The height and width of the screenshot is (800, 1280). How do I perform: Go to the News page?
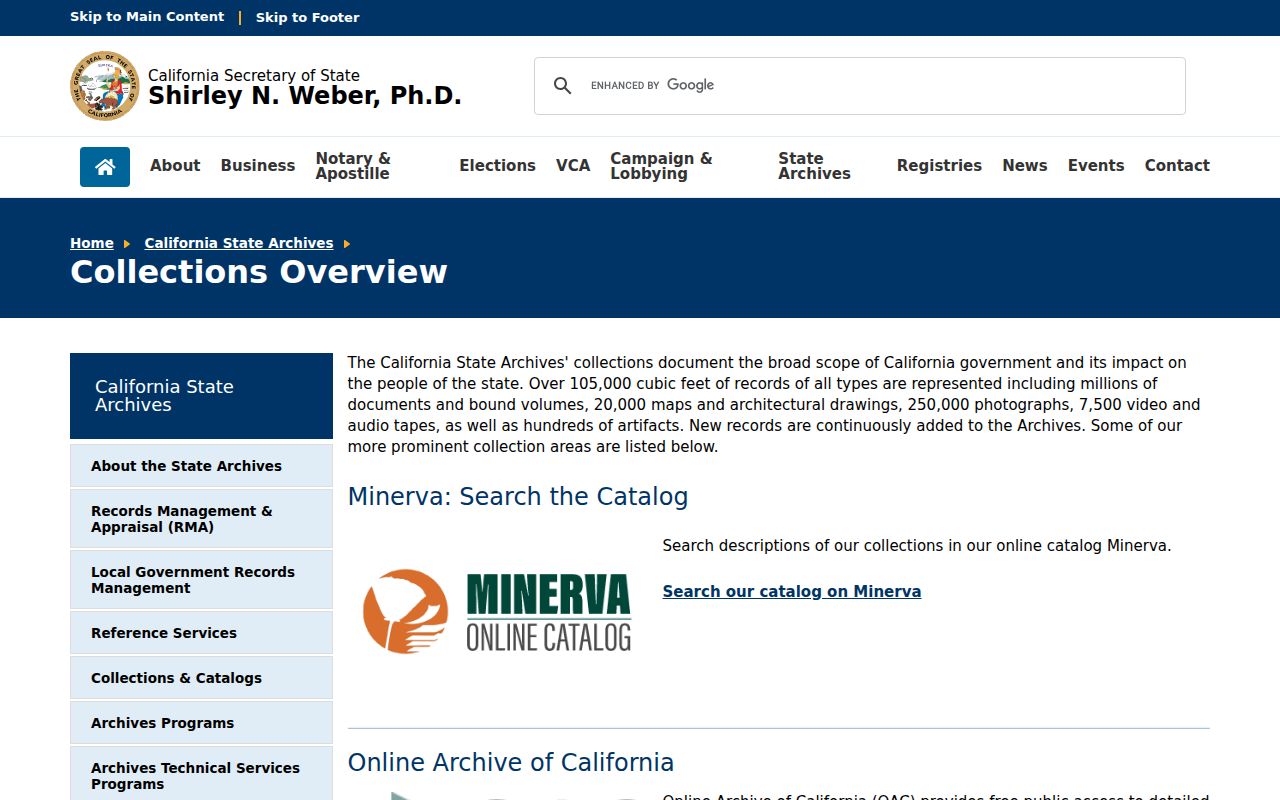pyautogui.click(x=1025, y=166)
